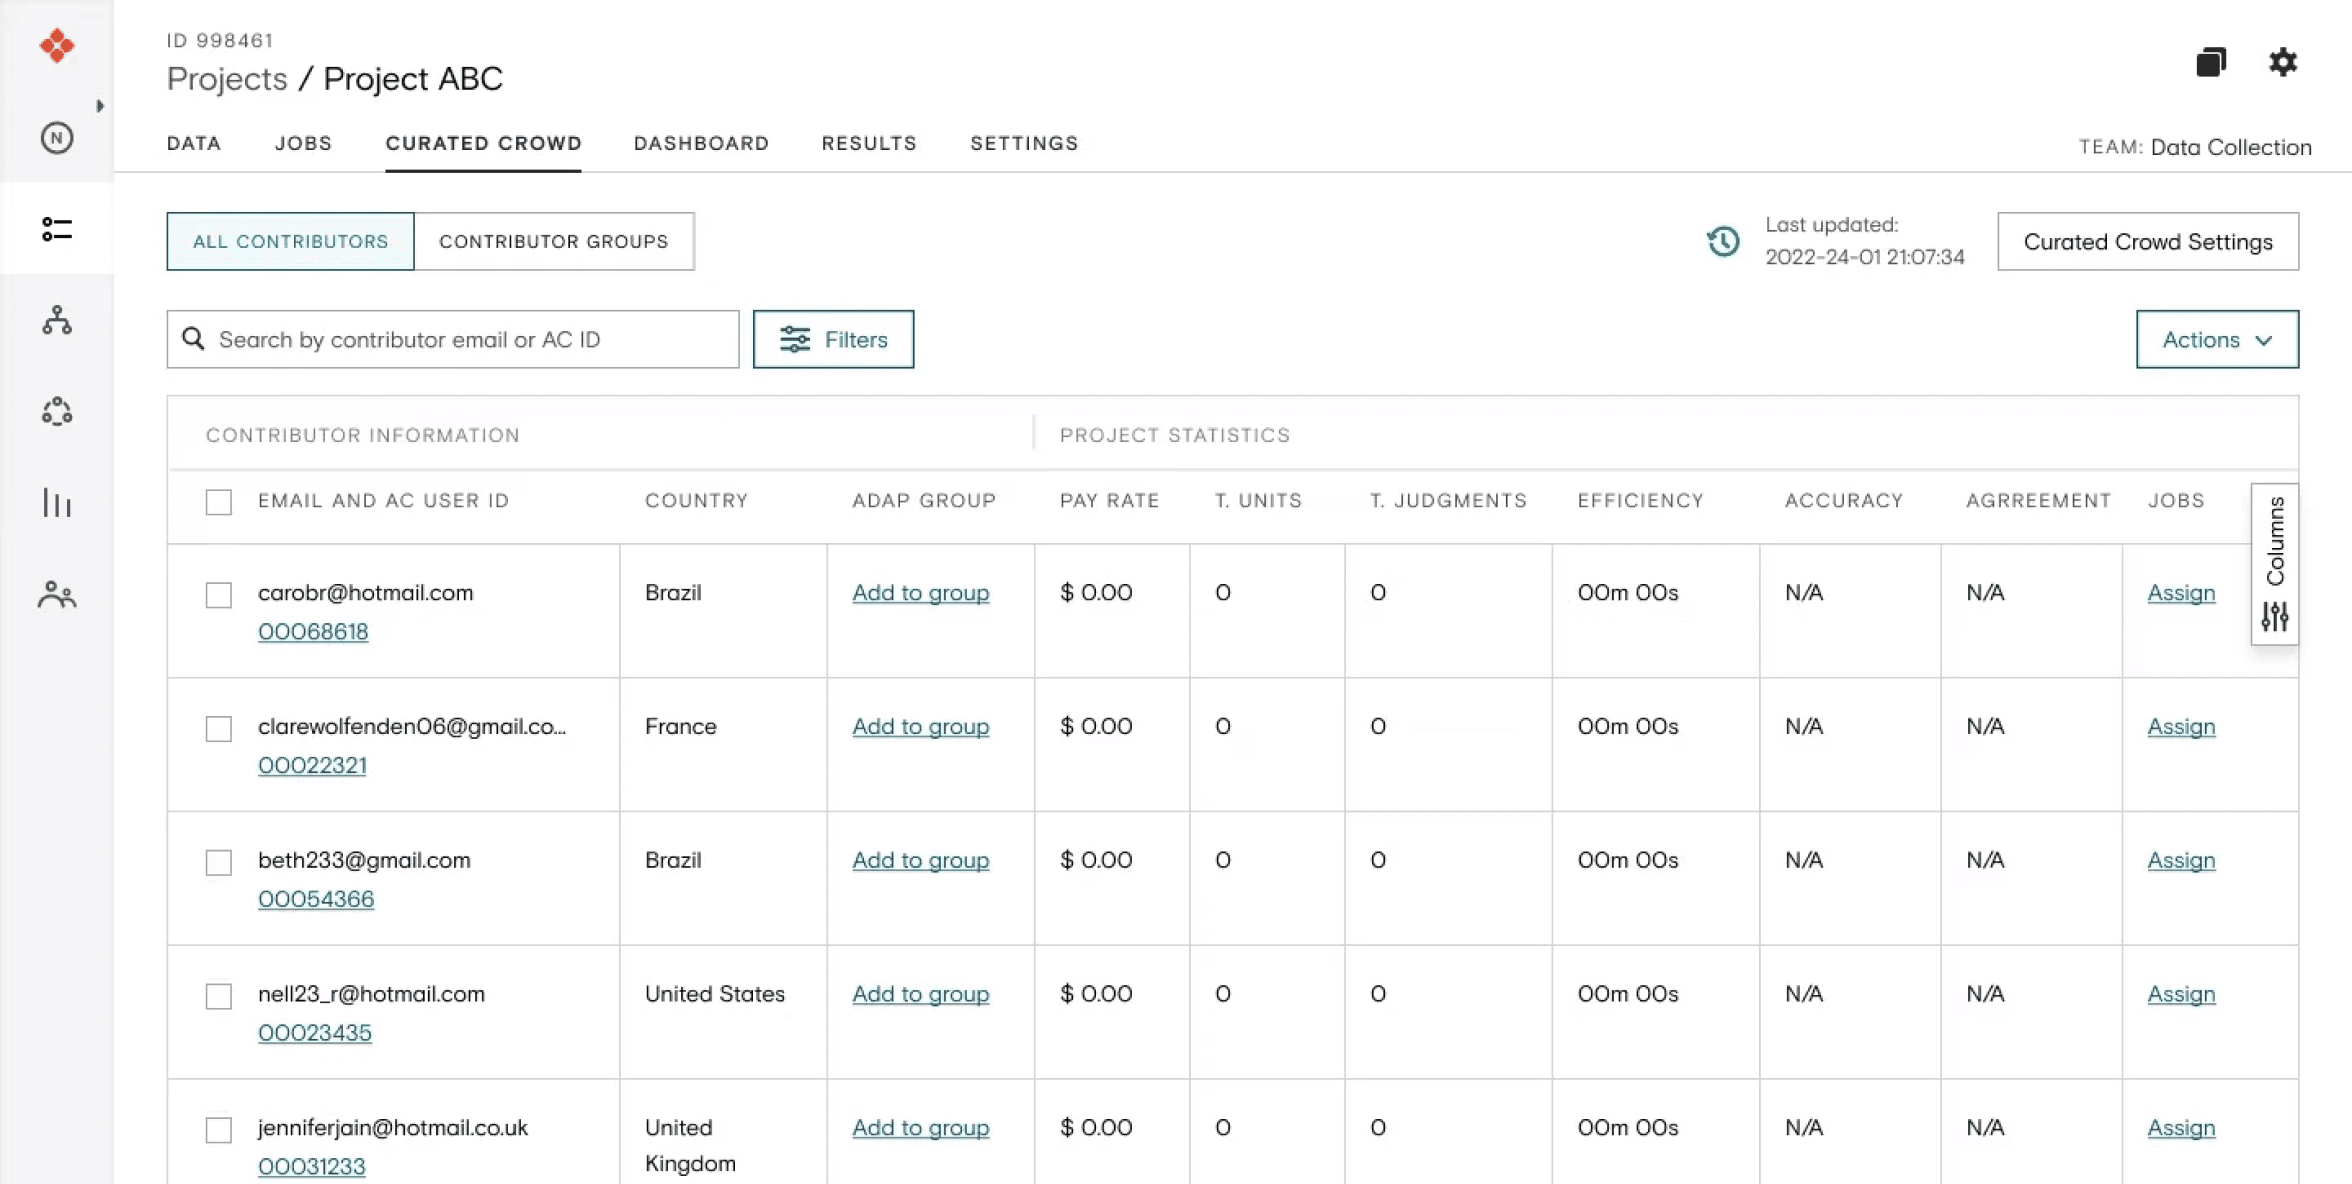Open the gear settings icon
The width and height of the screenshot is (2352, 1184).
coord(2283,62)
